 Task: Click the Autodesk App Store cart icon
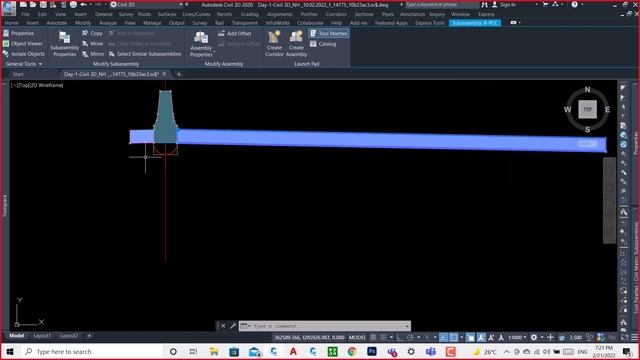coord(545,4)
